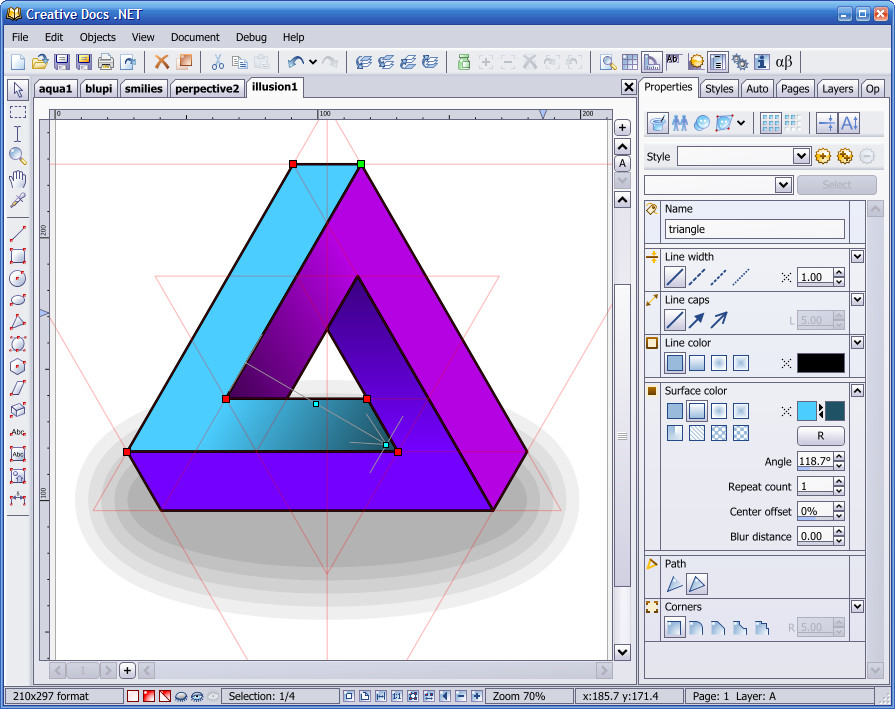
Task: Create a new document
Action: coord(18,62)
